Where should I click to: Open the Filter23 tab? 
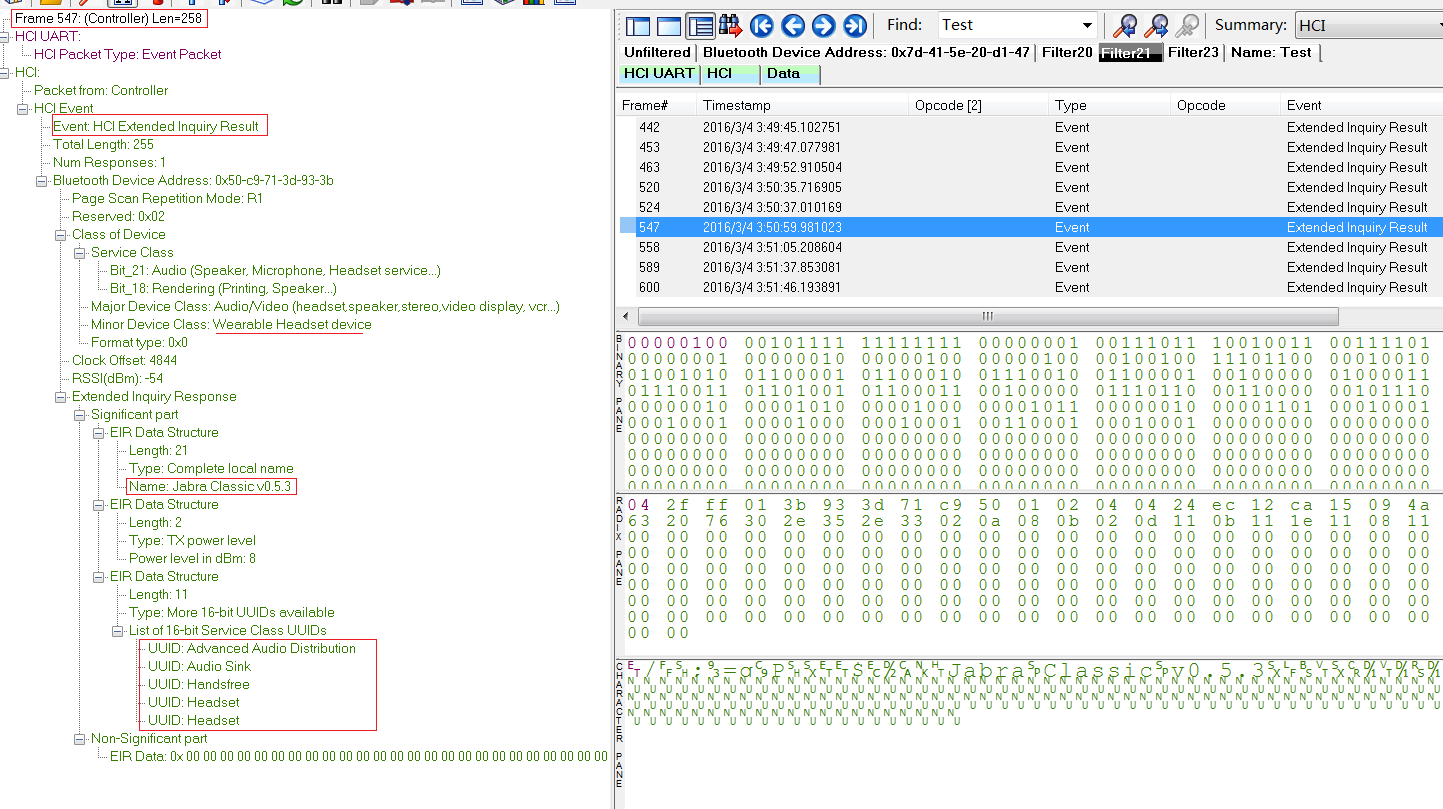[x=1194, y=51]
